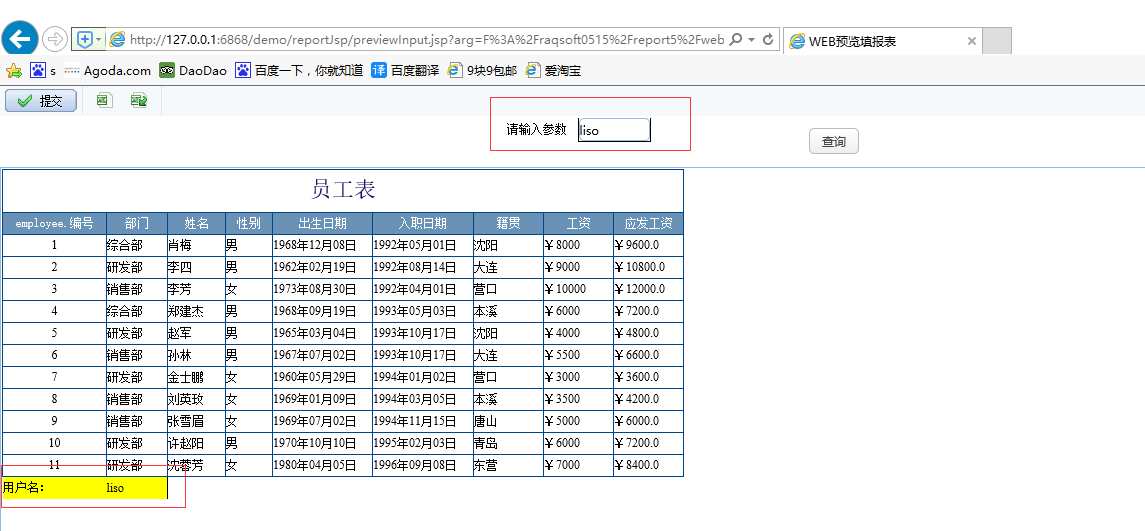Click the 出生日期 column header
The image size is (1145, 531).
tap(322, 223)
